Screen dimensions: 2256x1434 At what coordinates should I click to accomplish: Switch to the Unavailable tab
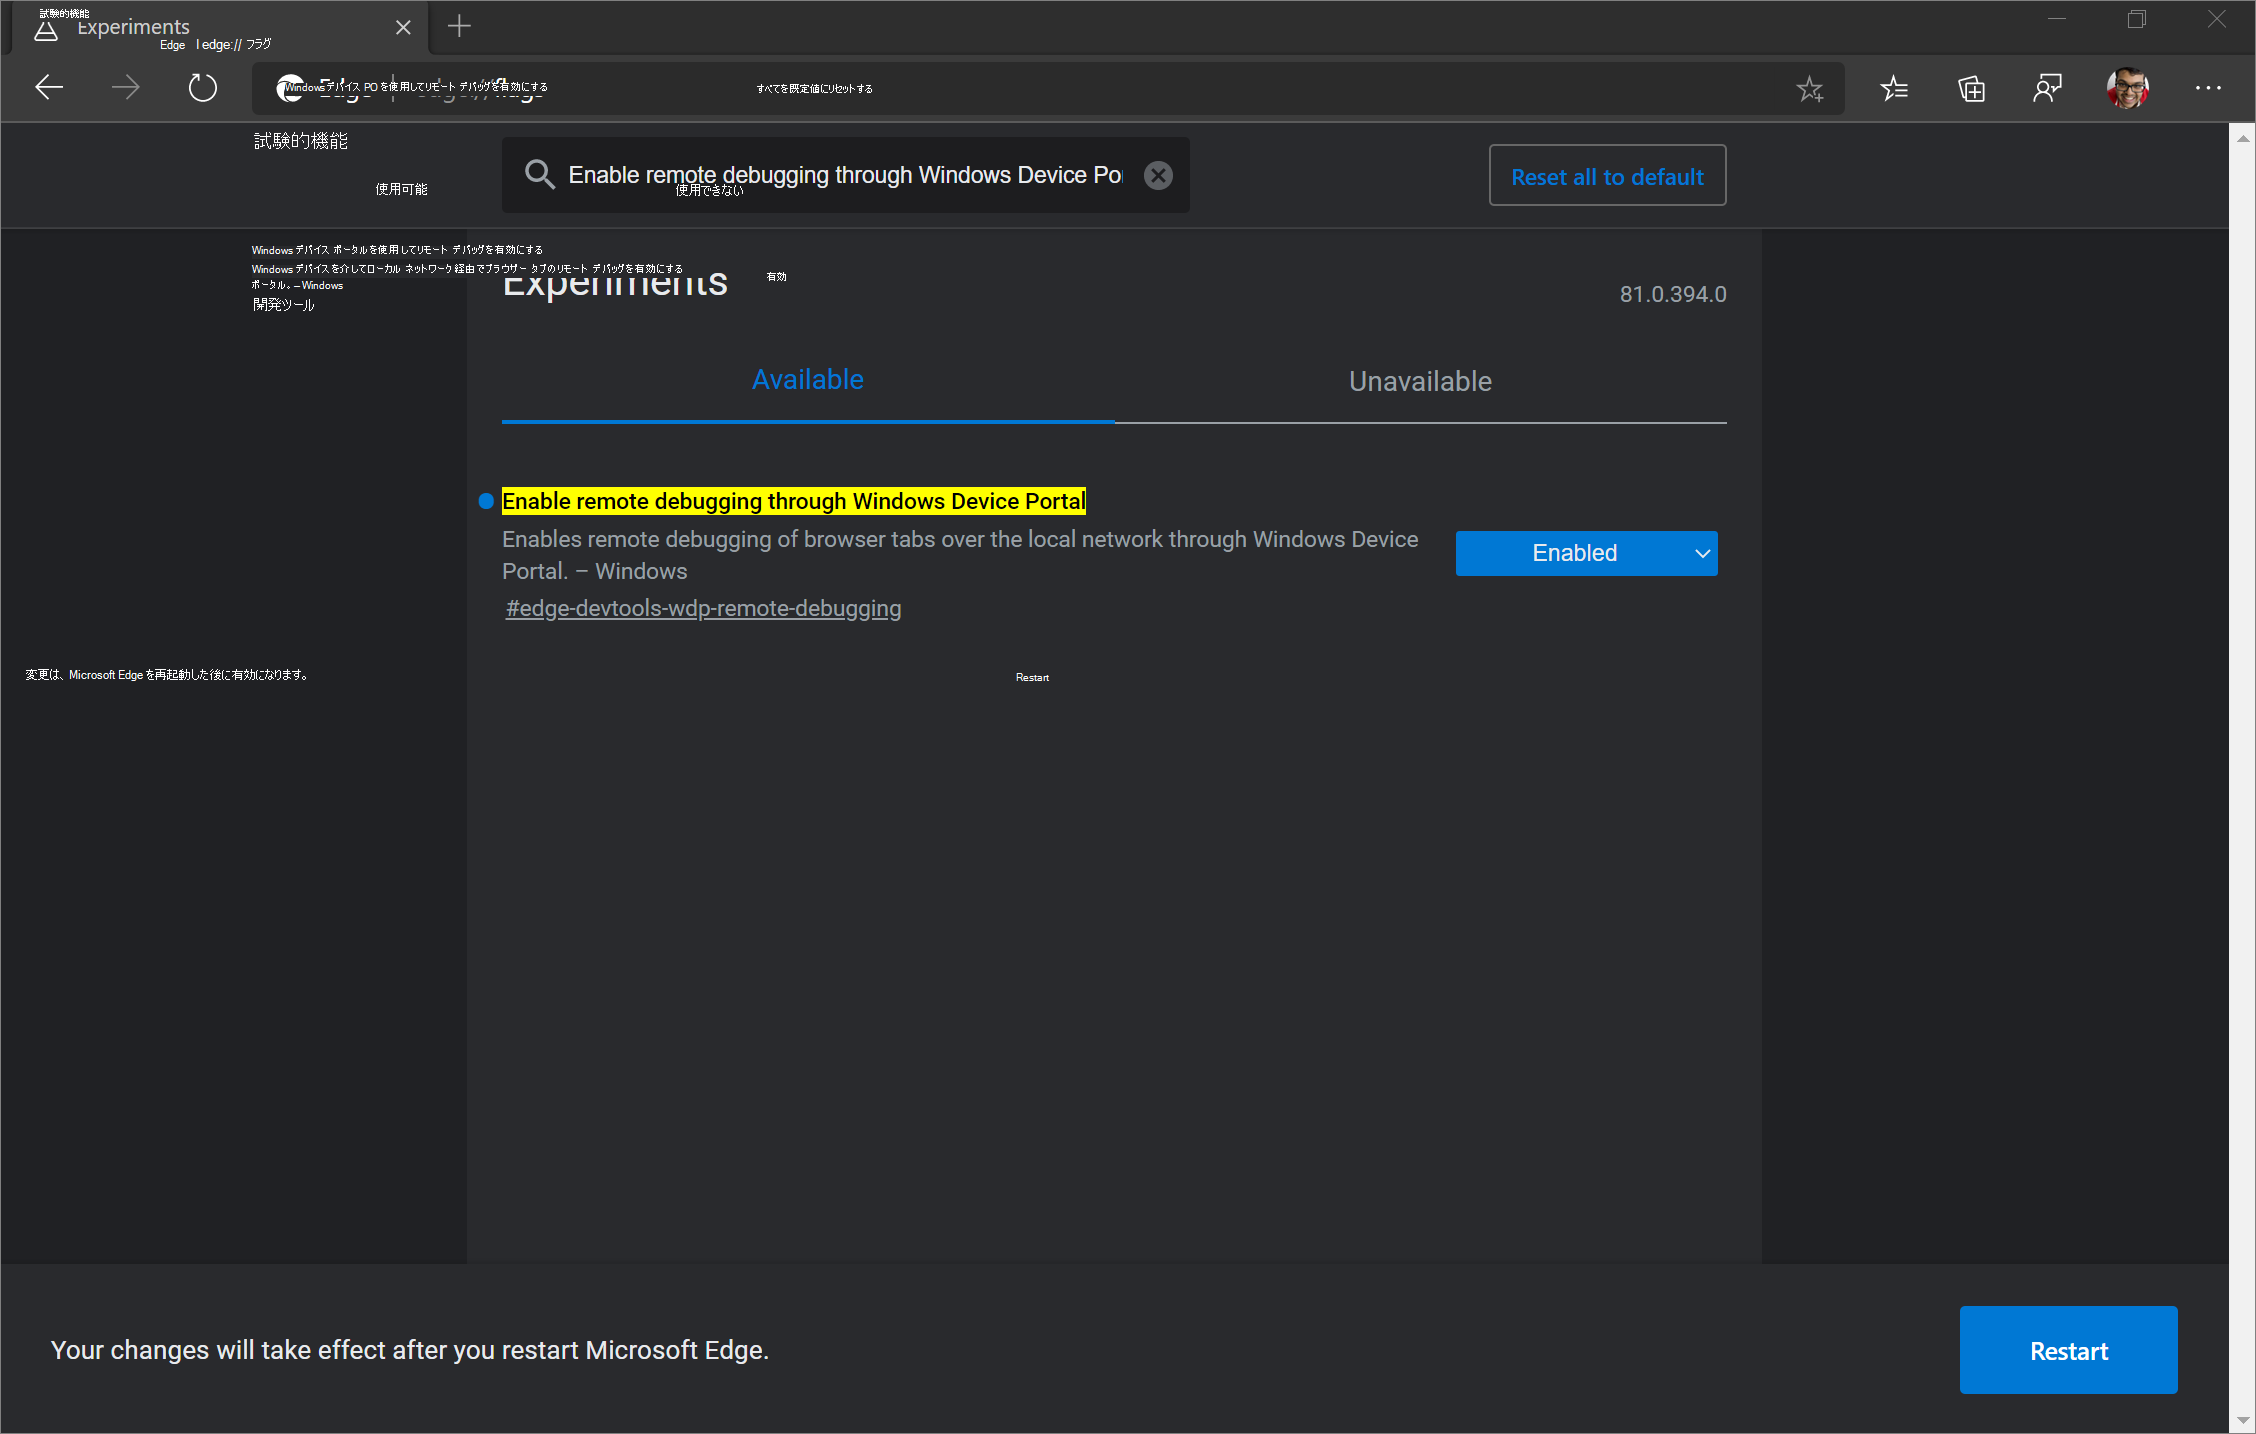click(1419, 381)
